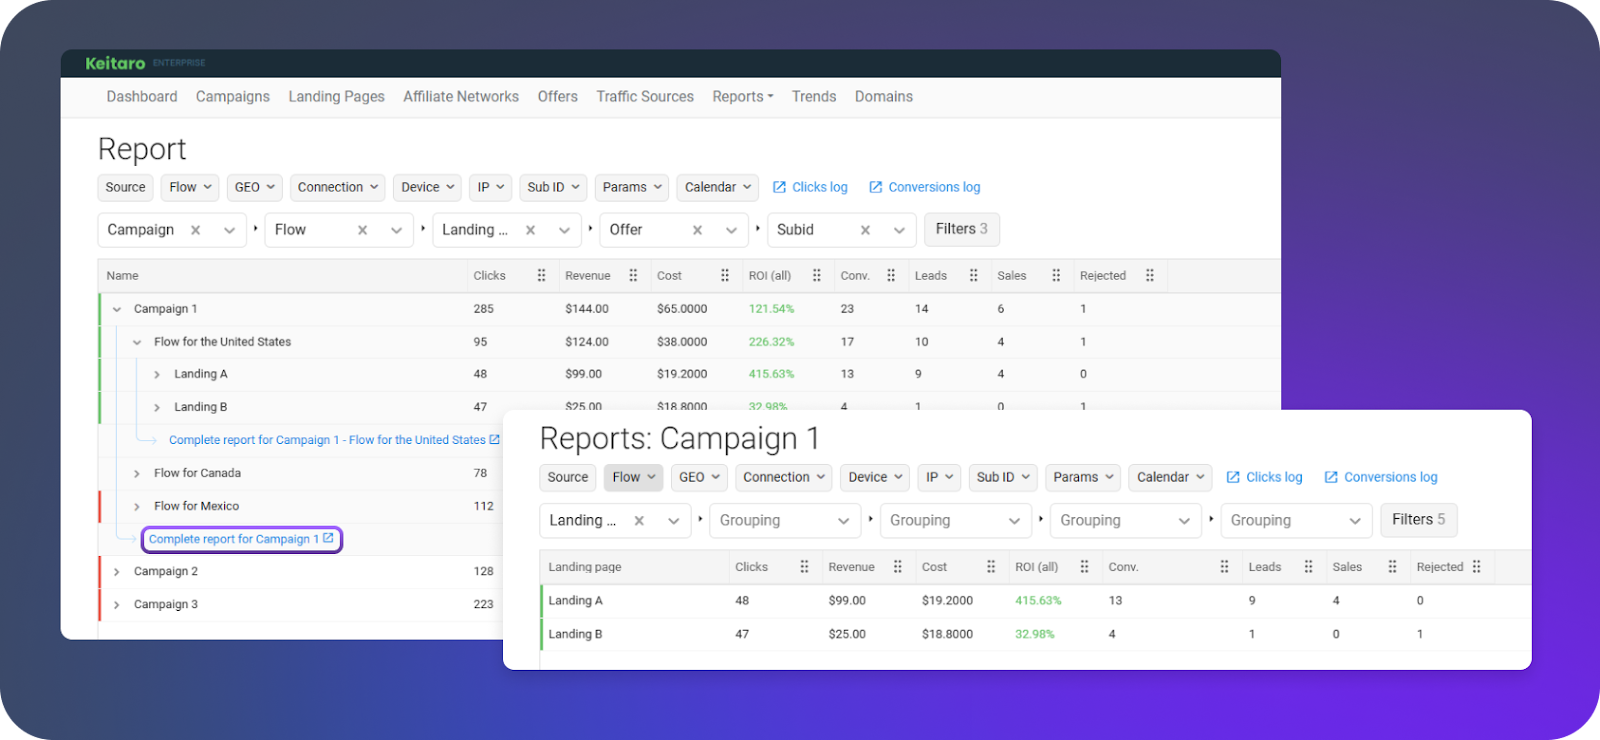Image resolution: width=1600 pixels, height=740 pixels.
Task: Click Conv. column drag handle in Report table
Action: (891, 276)
